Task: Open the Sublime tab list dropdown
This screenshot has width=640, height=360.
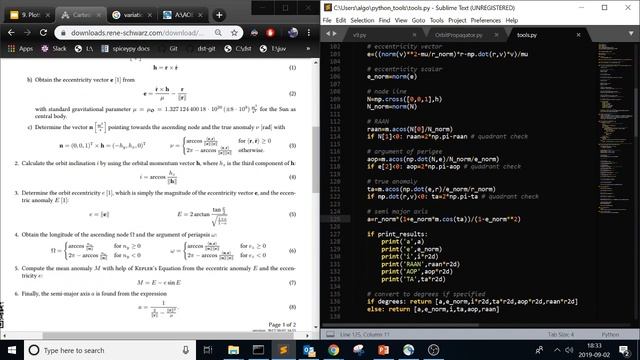Action: pyautogui.click(x=631, y=33)
